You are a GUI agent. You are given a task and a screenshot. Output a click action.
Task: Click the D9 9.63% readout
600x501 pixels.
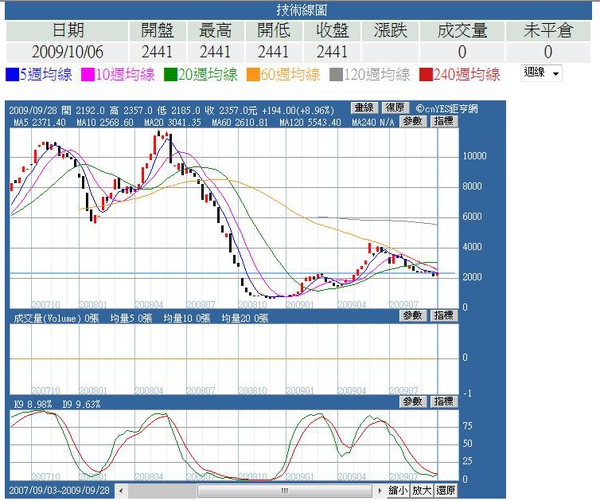81,404
